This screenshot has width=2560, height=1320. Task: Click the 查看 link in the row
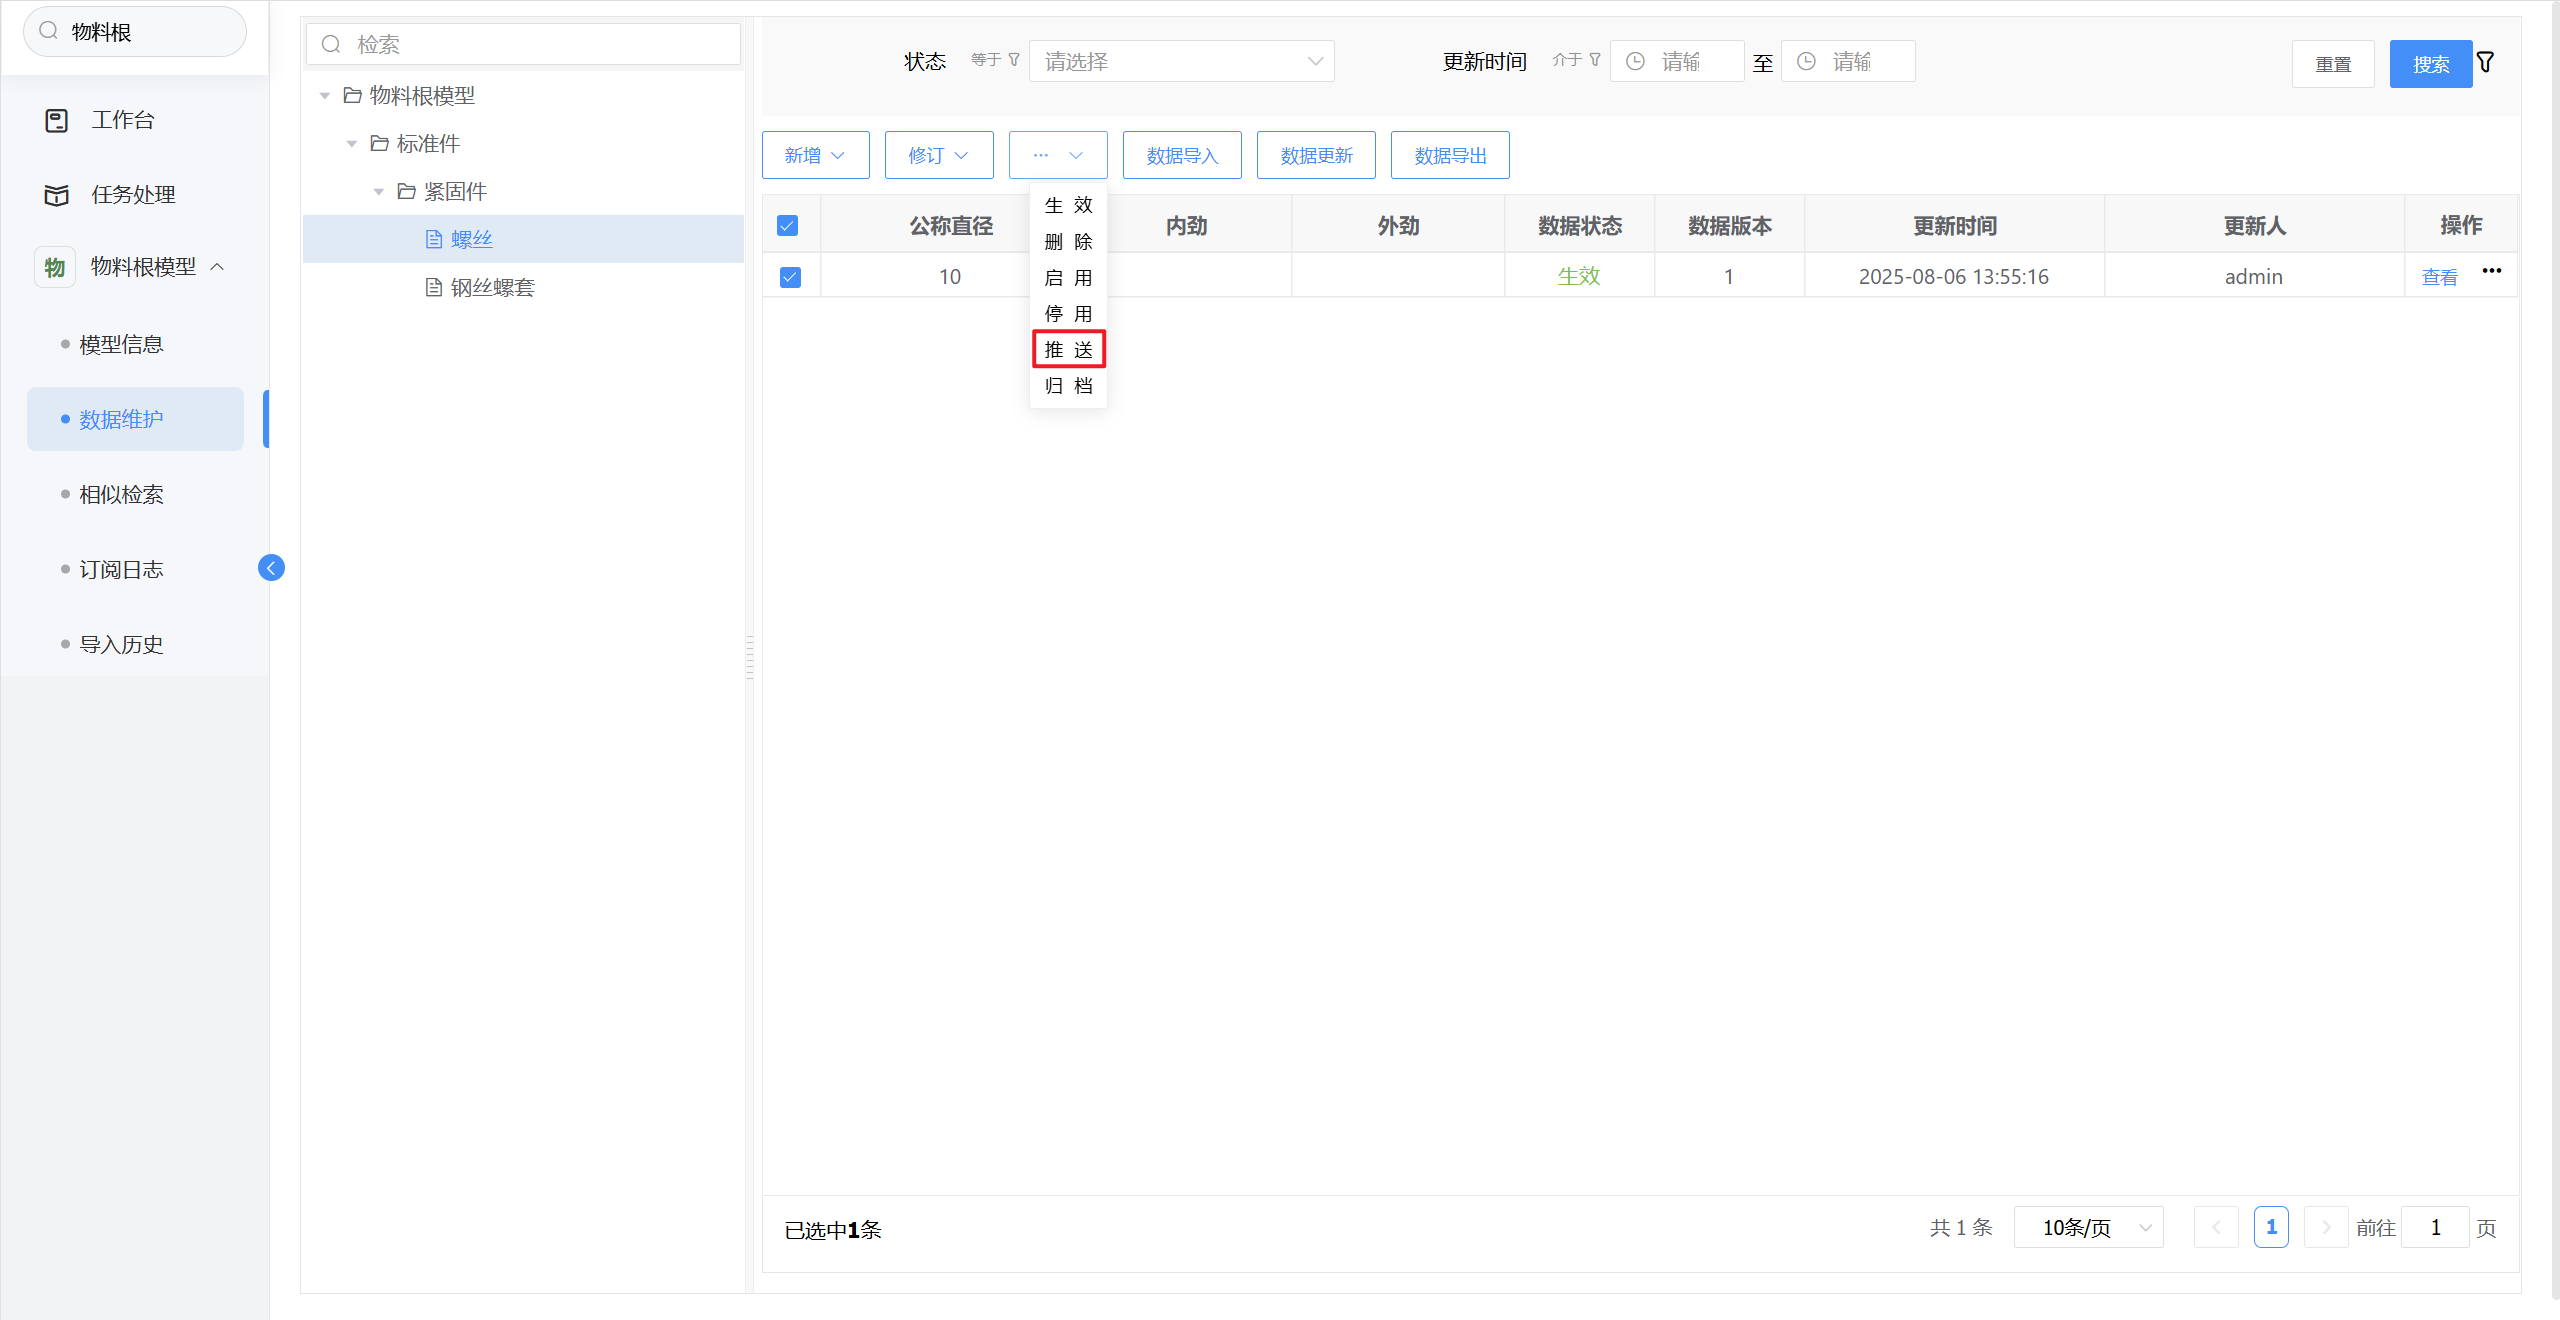point(2439,277)
